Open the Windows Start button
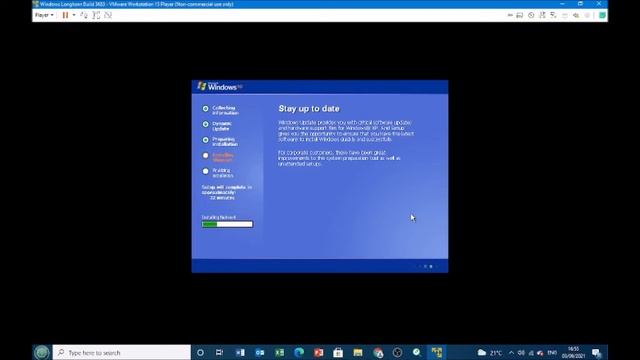 point(42,352)
